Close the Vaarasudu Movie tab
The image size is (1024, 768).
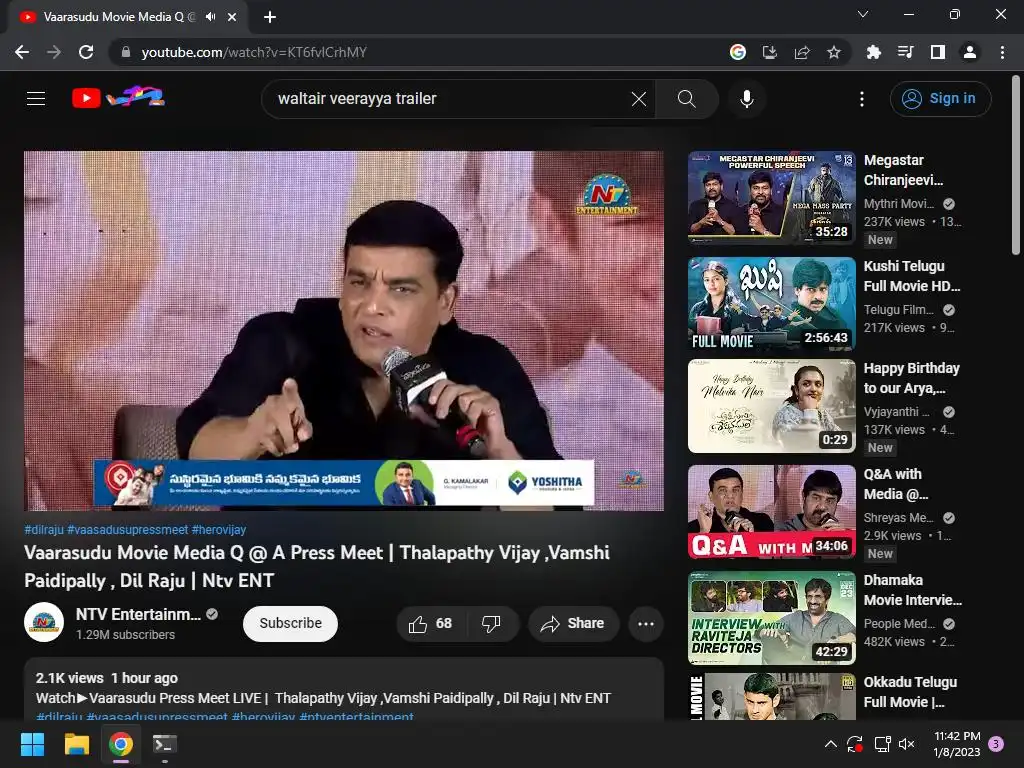click(x=232, y=17)
